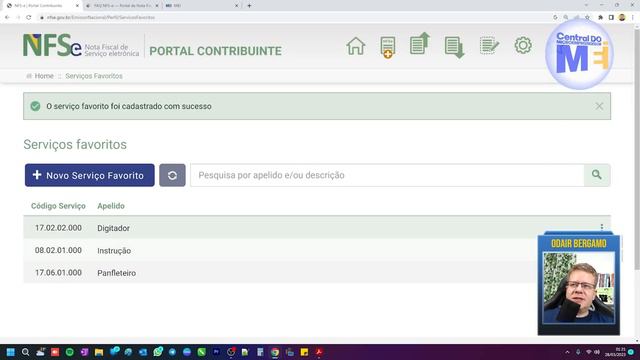640x360 pixels.
Task: Switch to the MEI browser tab
Action: pos(200,6)
